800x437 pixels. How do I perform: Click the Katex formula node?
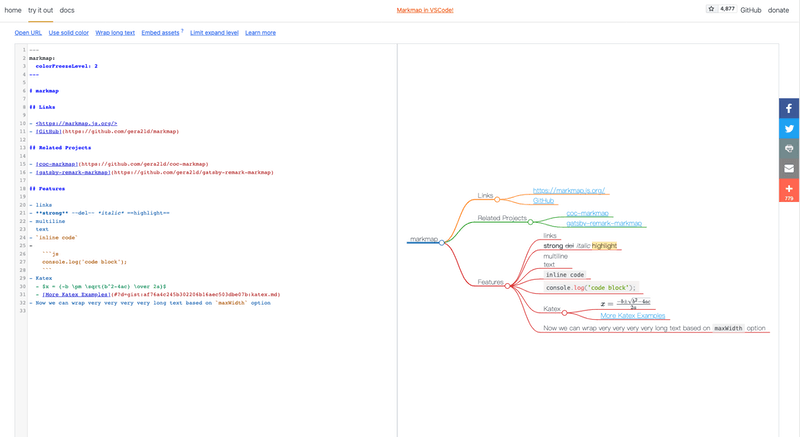(x=626, y=303)
